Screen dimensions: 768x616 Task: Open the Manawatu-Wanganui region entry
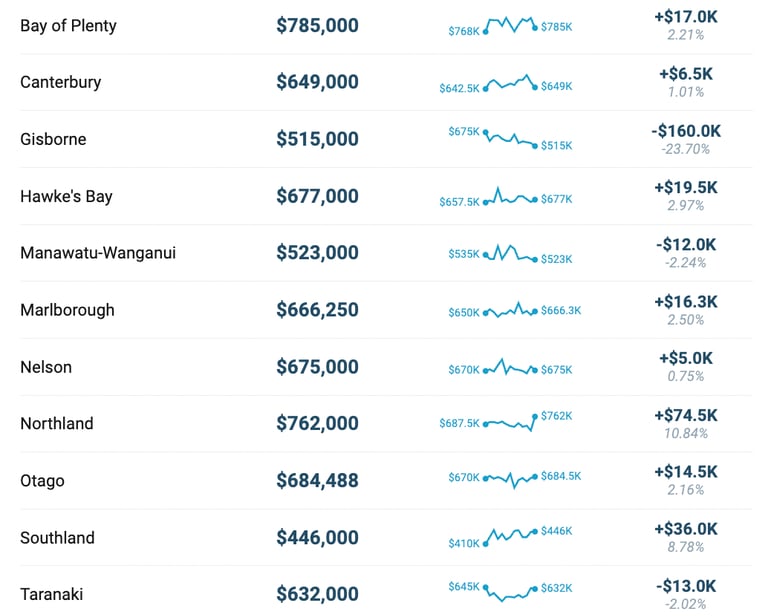(98, 253)
